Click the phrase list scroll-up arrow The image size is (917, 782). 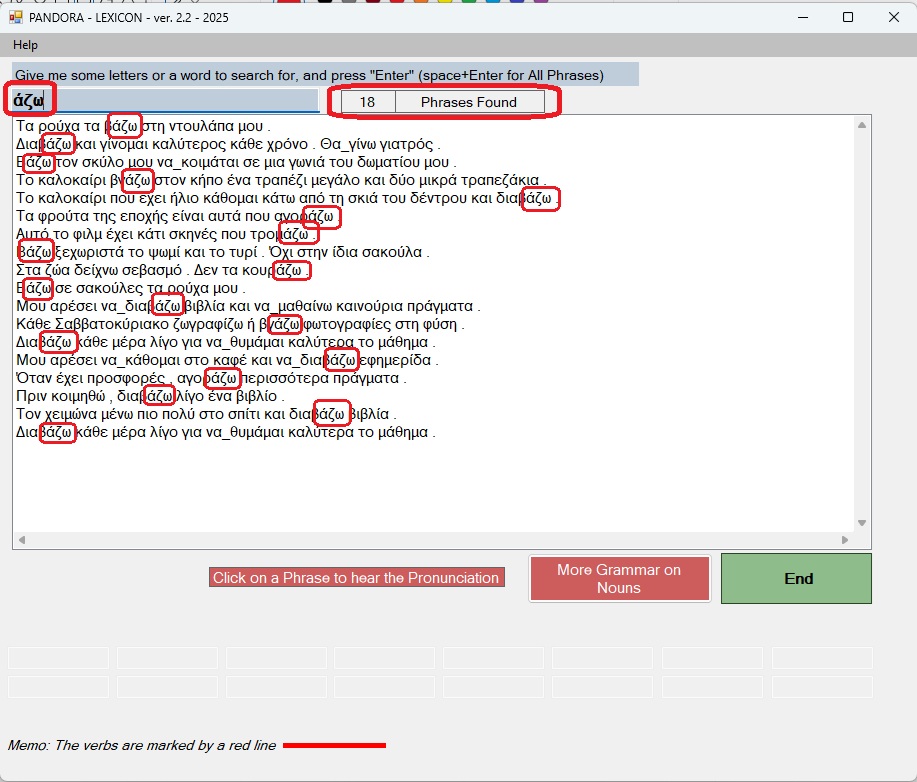(x=863, y=125)
